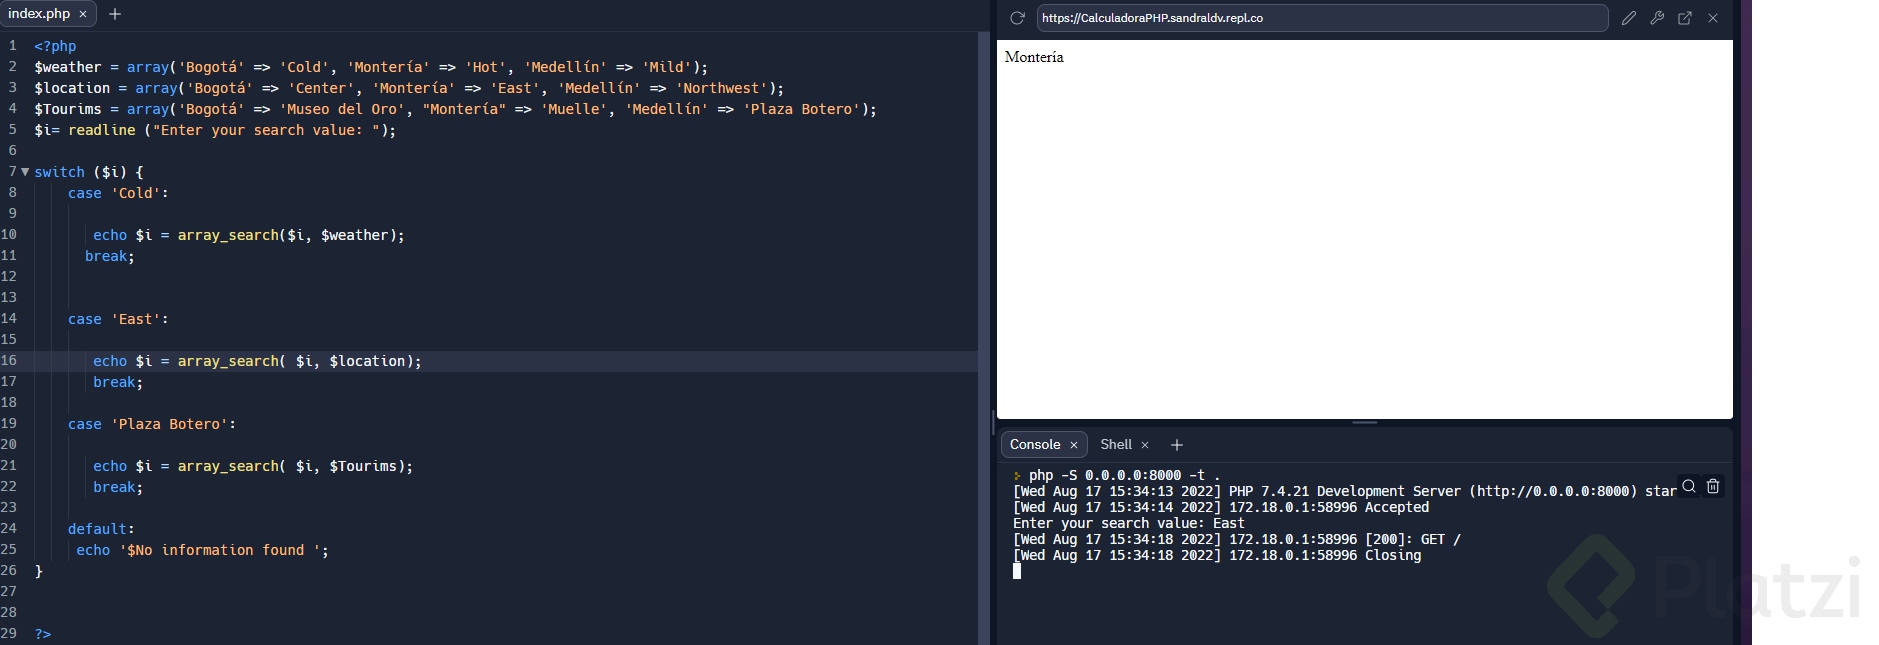Close the index.php editor tab
The image size is (1879, 645).
pos(83,14)
